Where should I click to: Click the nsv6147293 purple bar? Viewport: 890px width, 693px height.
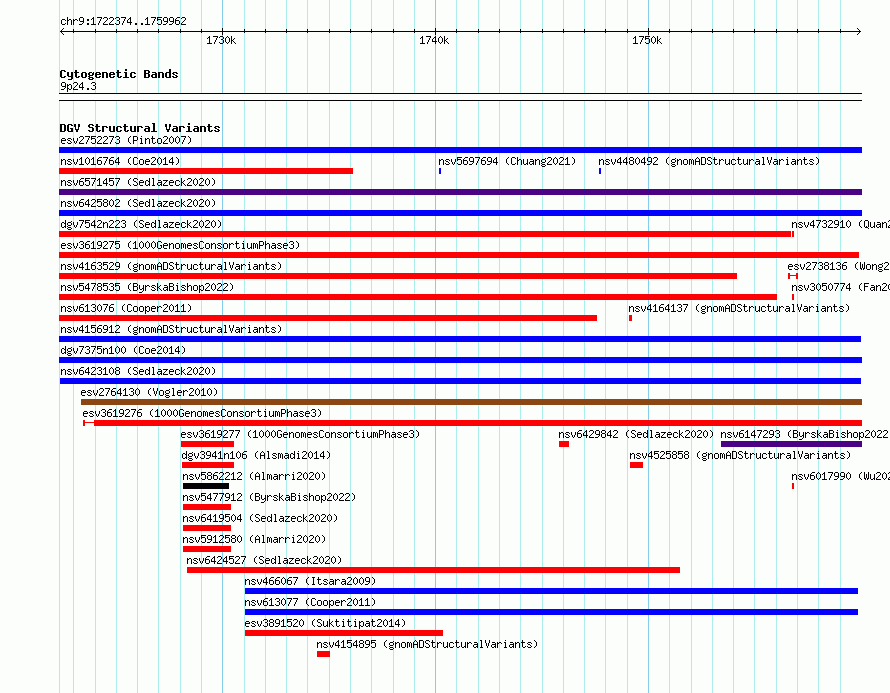(x=791, y=444)
